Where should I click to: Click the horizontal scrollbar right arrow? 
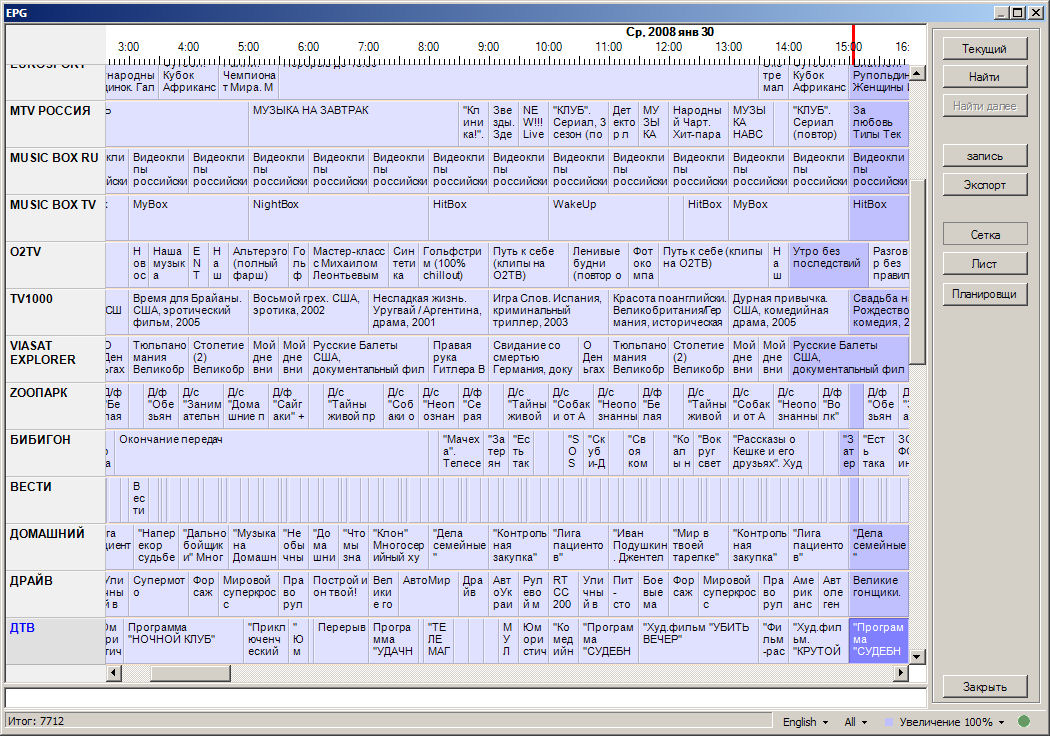click(x=901, y=672)
